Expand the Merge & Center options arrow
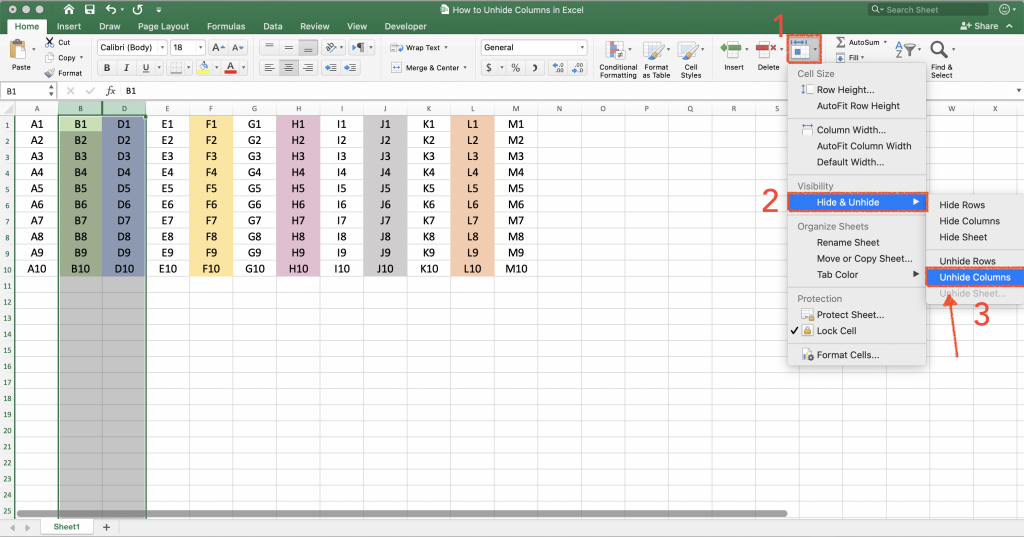The width and height of the screenshot is (1024, 537). 465,68
